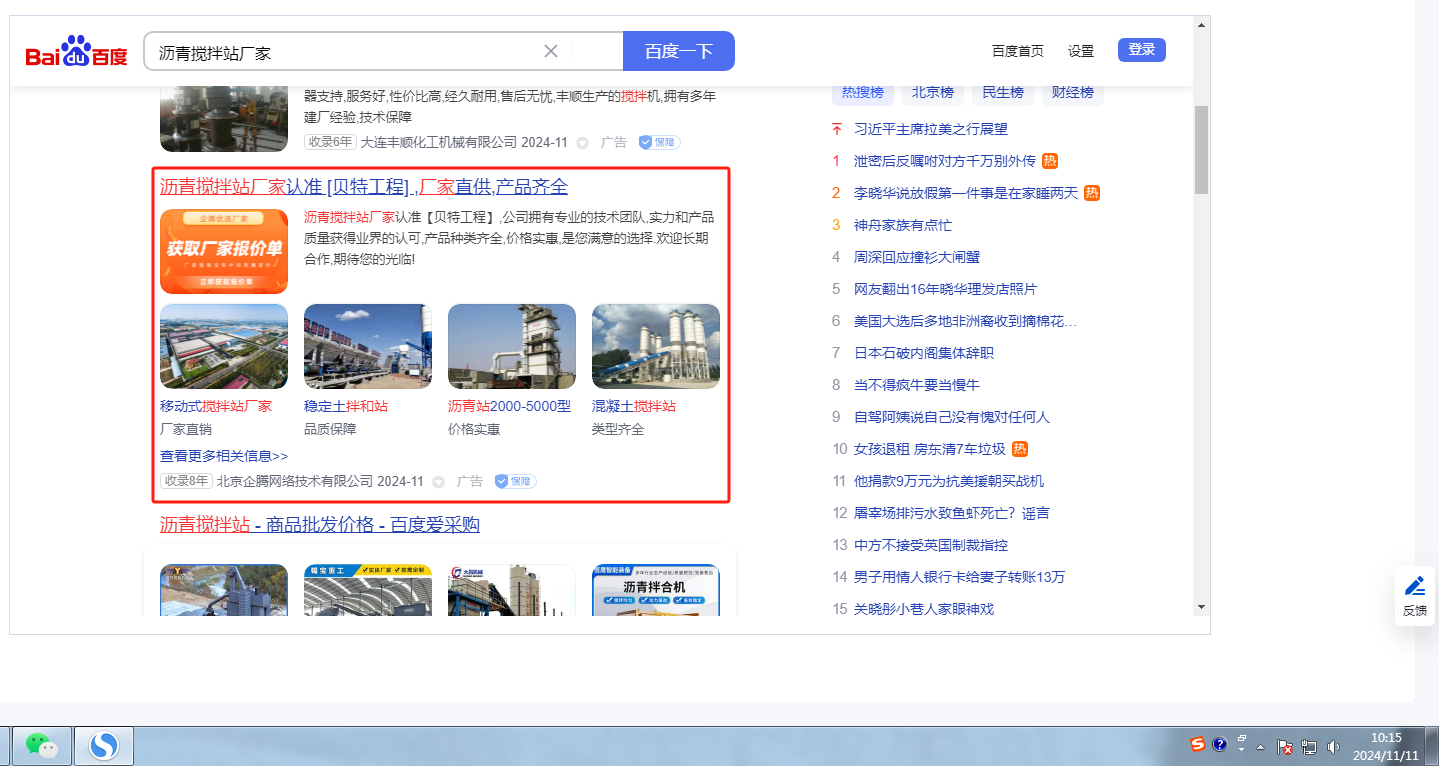
Task: Show hidden system tray icons
Action: [x=1260, y=747]
